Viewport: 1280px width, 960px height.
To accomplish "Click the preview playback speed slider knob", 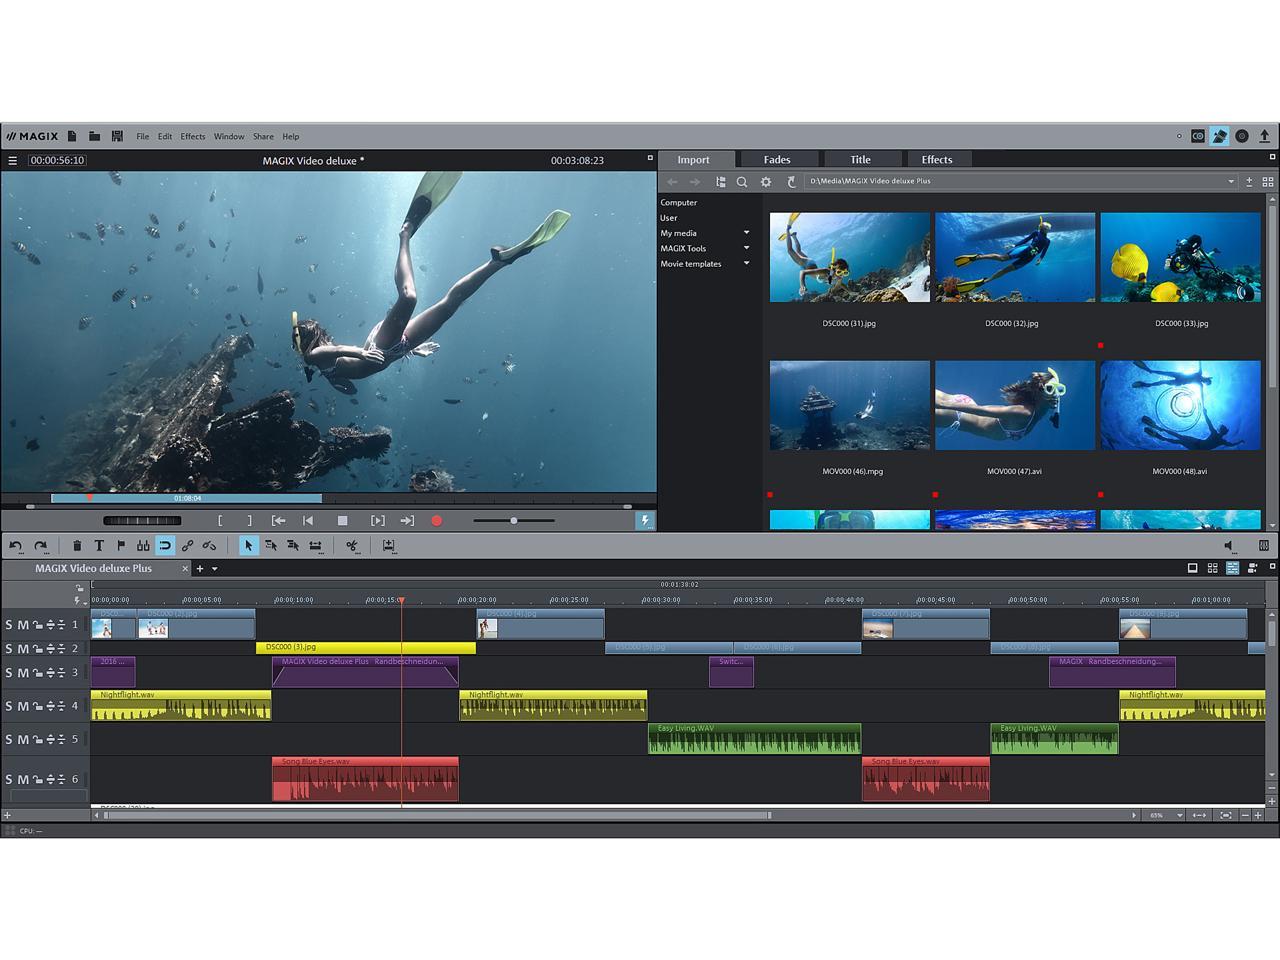I will 514,520.
